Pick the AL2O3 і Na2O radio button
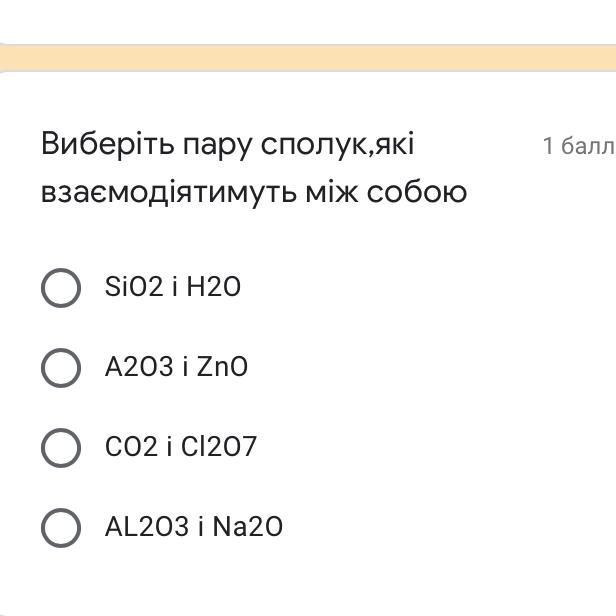Image resolution: width=616 pixels, height=616 pixels. tap(61, 527)
